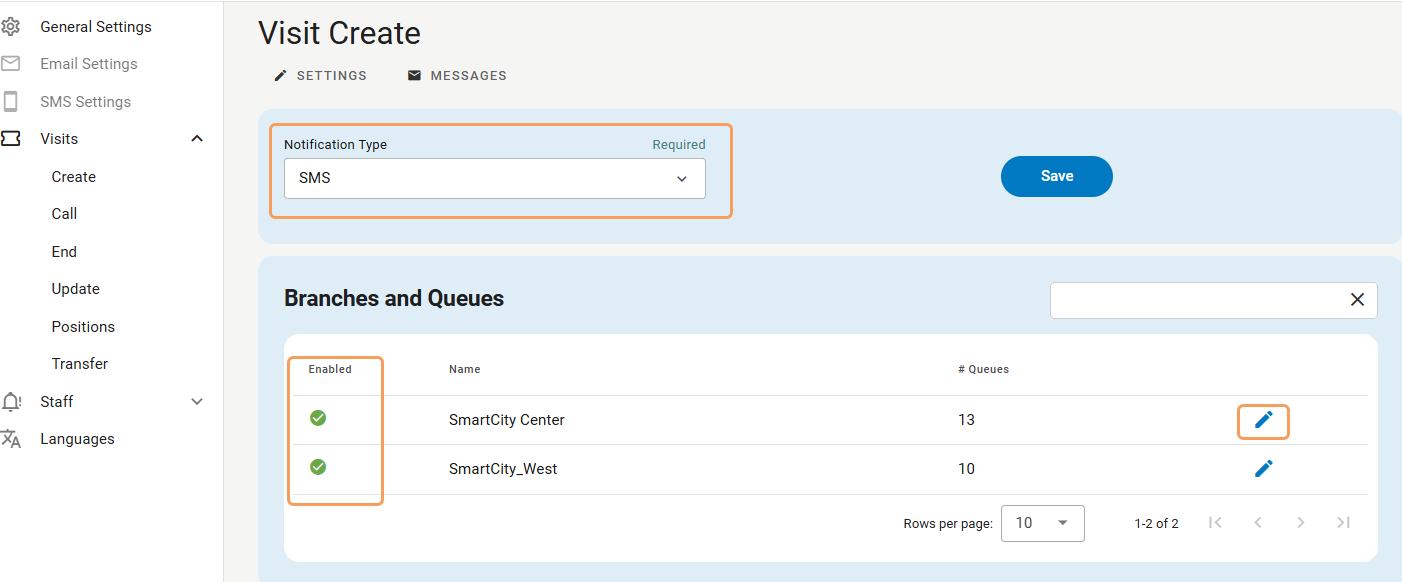Collapse the Visits menu section
1402x582 pixels.
point(197,139)
